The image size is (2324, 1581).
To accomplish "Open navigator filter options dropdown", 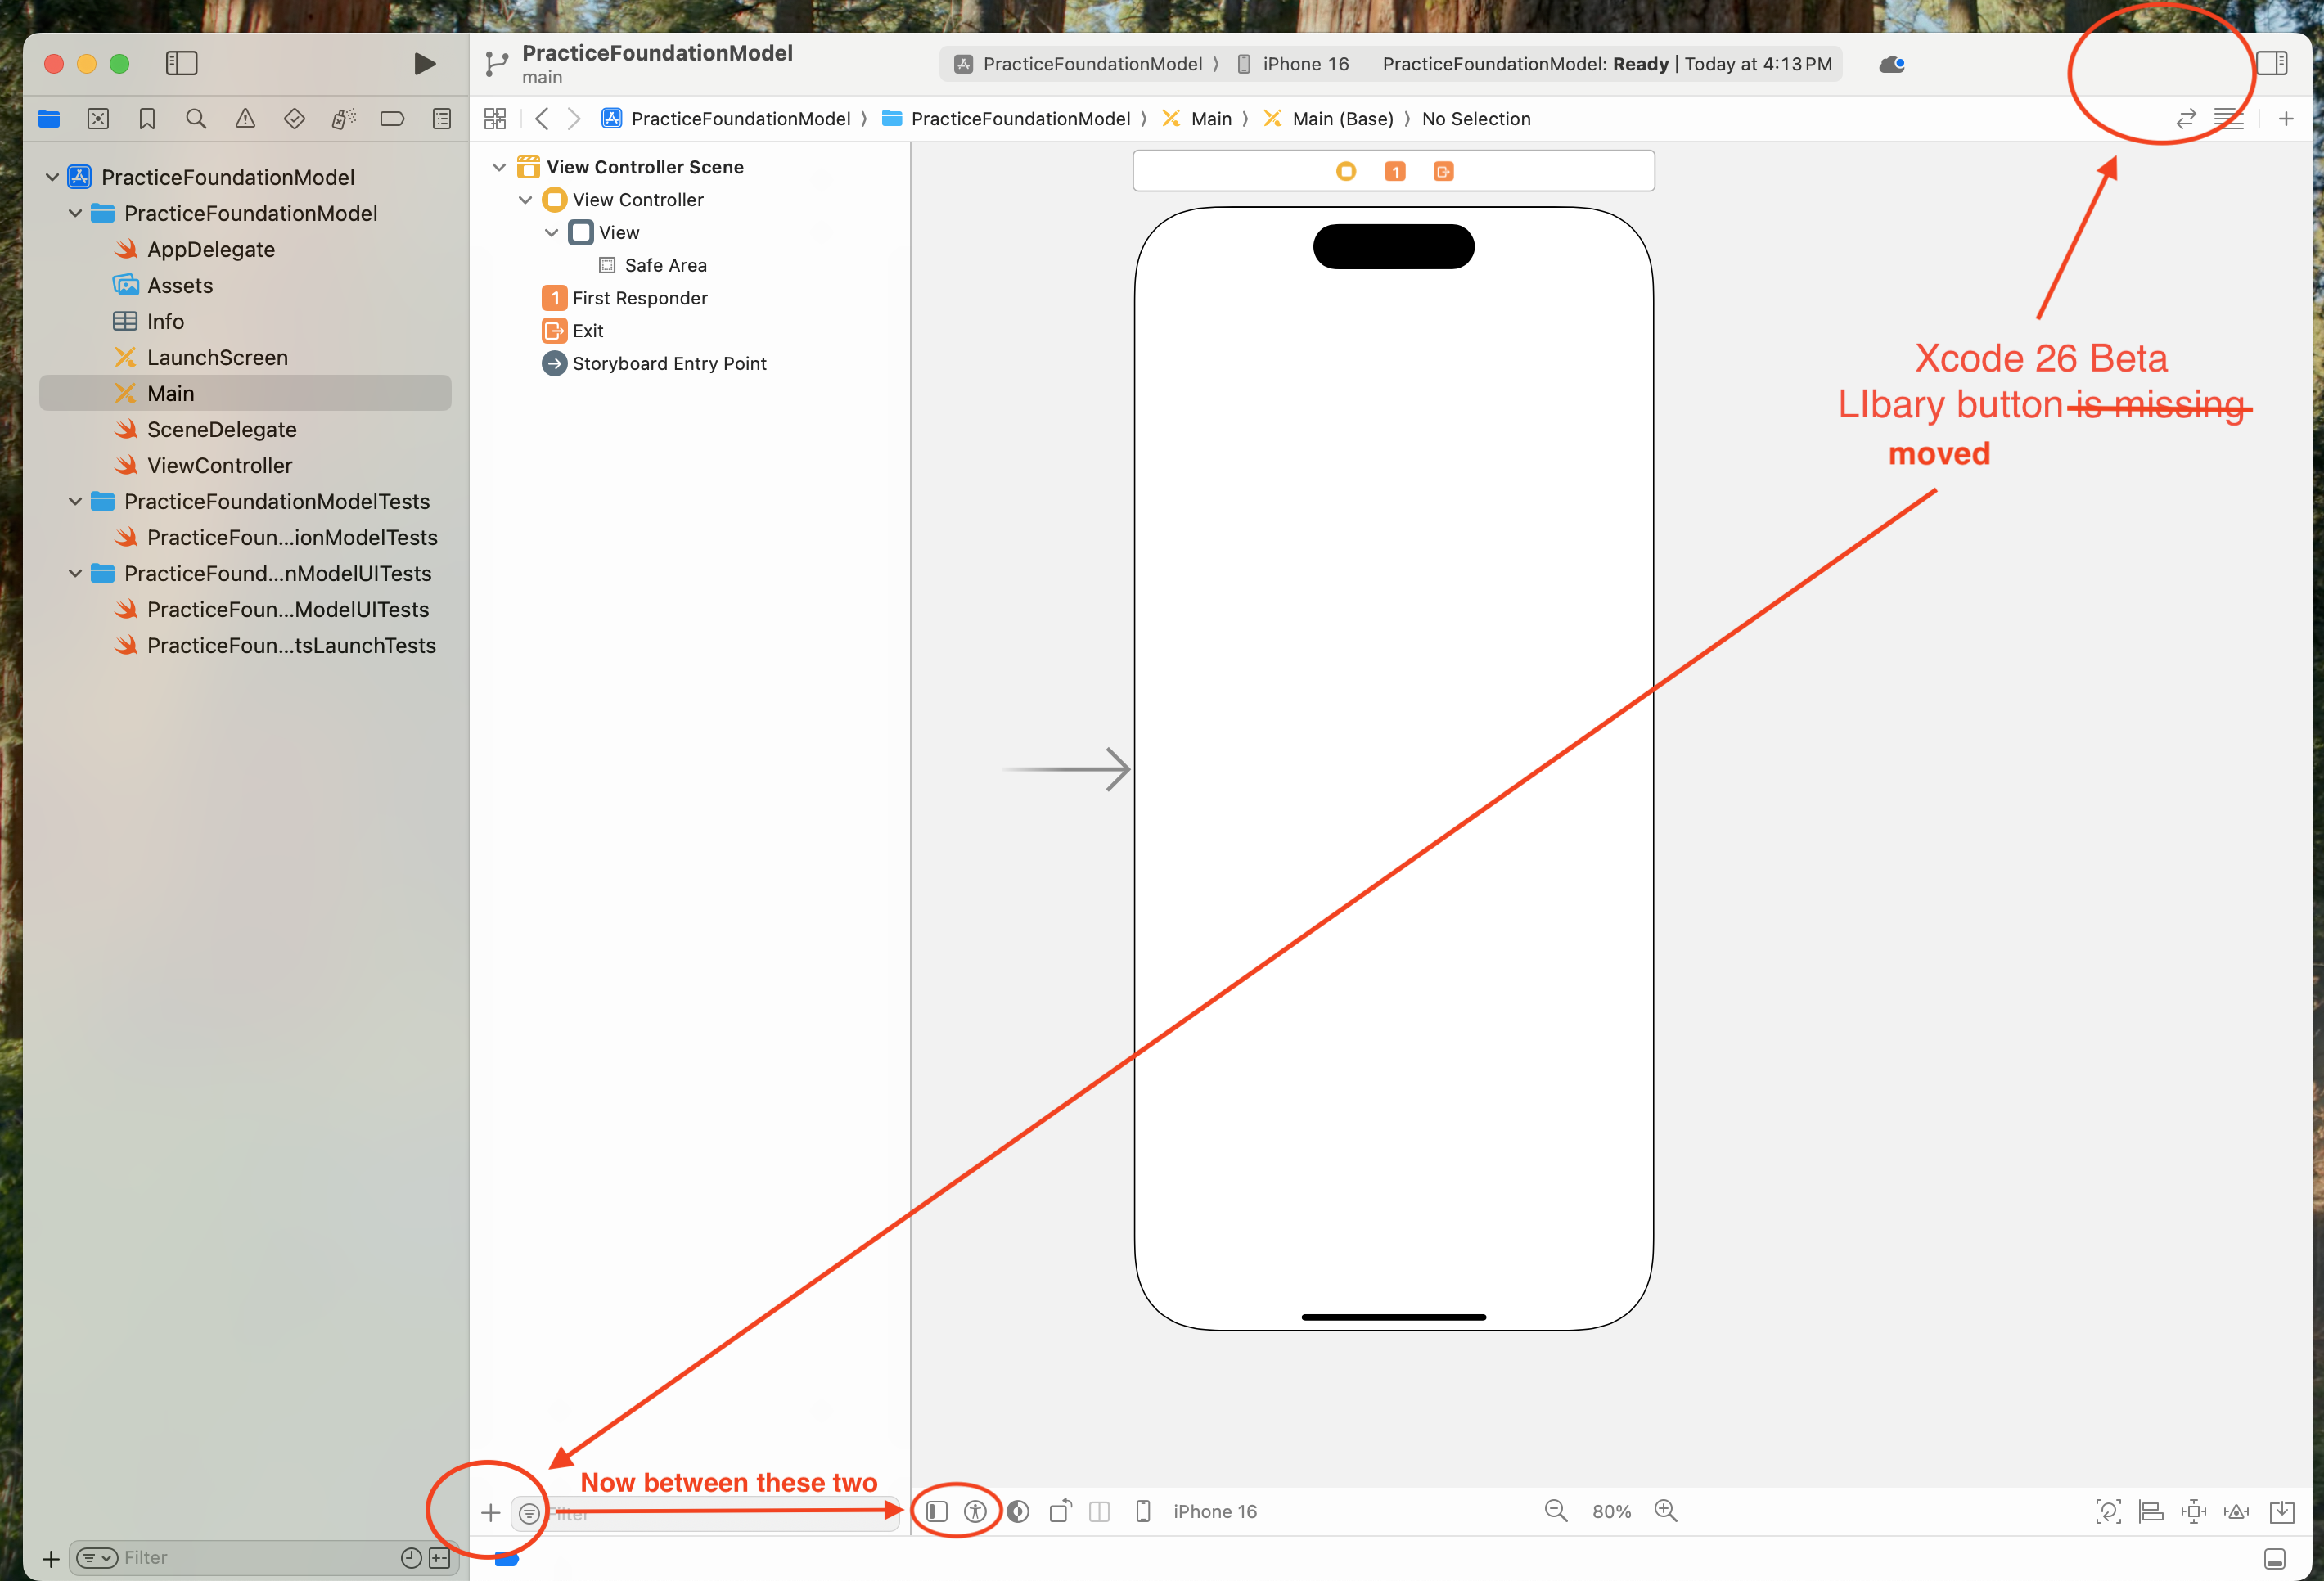I will pyautogui.click(x=97, y=1557).
